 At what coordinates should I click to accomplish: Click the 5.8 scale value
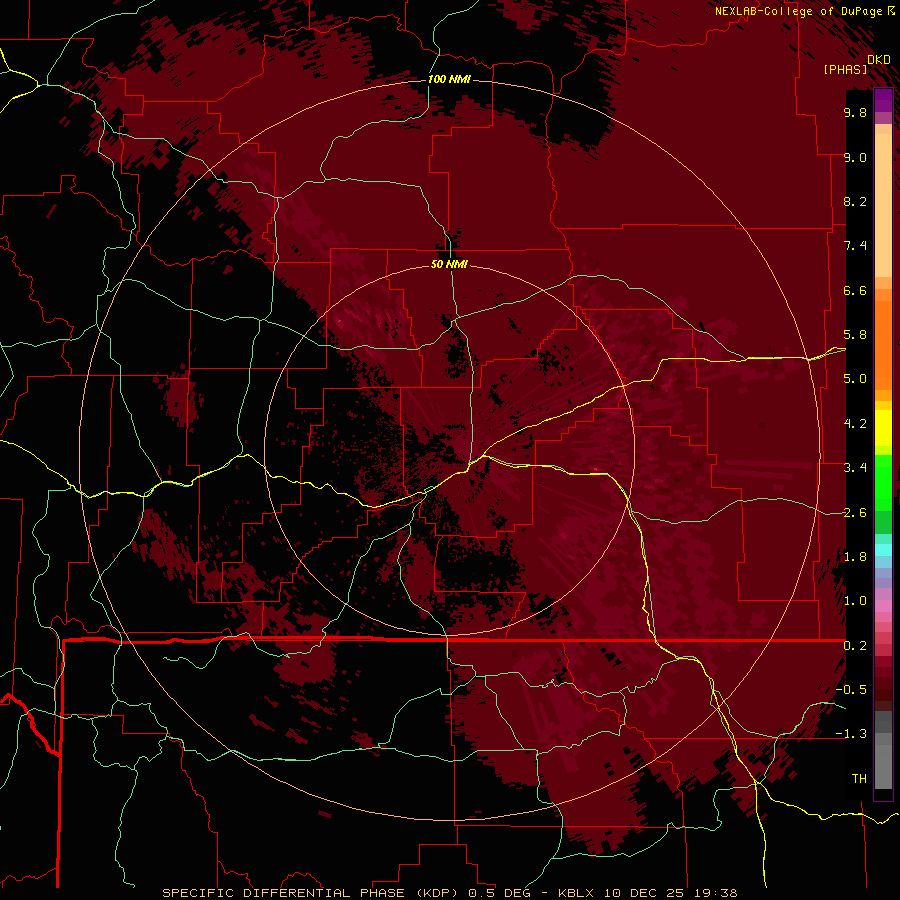point(855,335)
